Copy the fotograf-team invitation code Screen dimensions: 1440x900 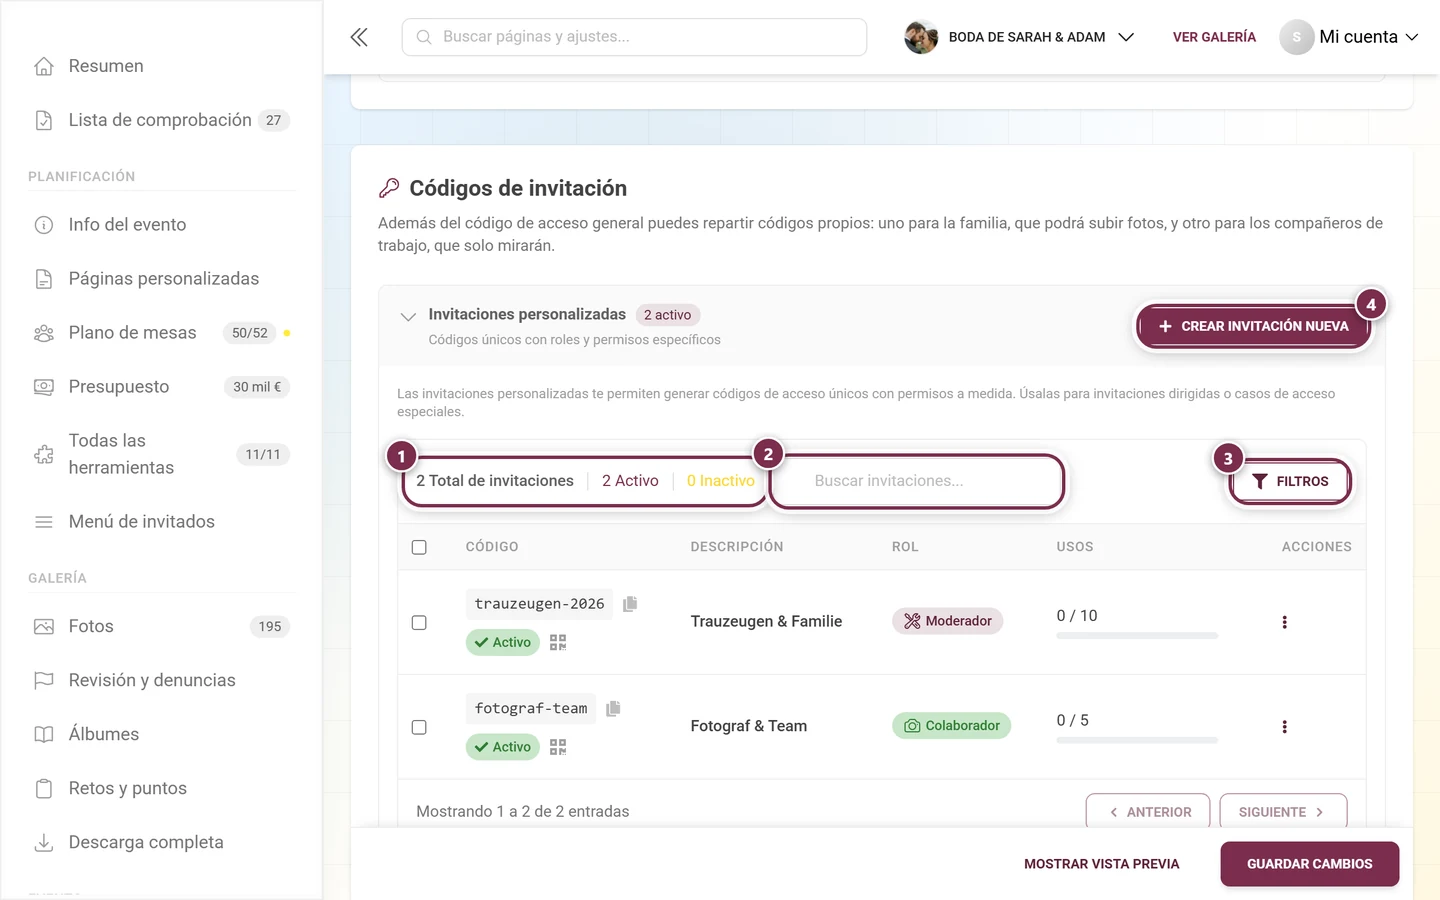tap(613, 708)
